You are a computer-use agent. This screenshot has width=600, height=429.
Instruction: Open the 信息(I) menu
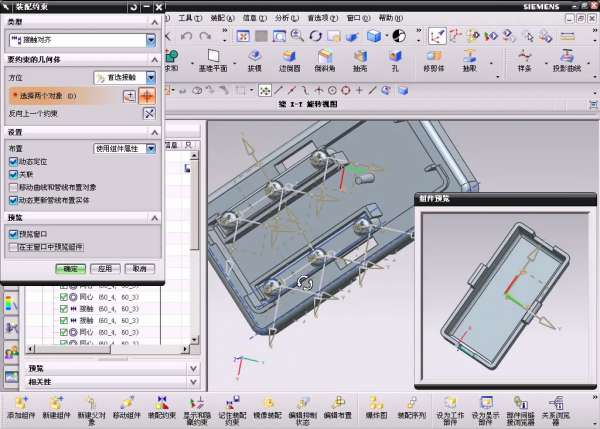tap(255, 18)
